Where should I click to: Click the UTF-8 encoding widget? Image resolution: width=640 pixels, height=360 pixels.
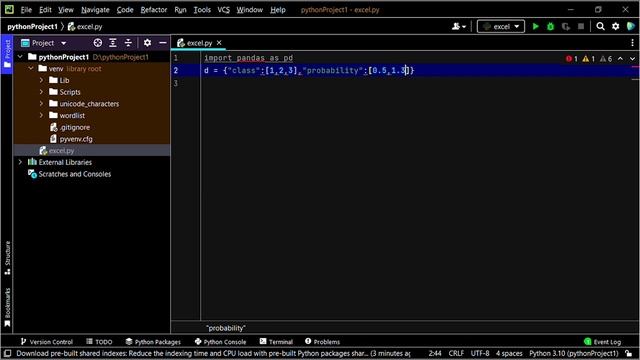click(x=480, y=353)
